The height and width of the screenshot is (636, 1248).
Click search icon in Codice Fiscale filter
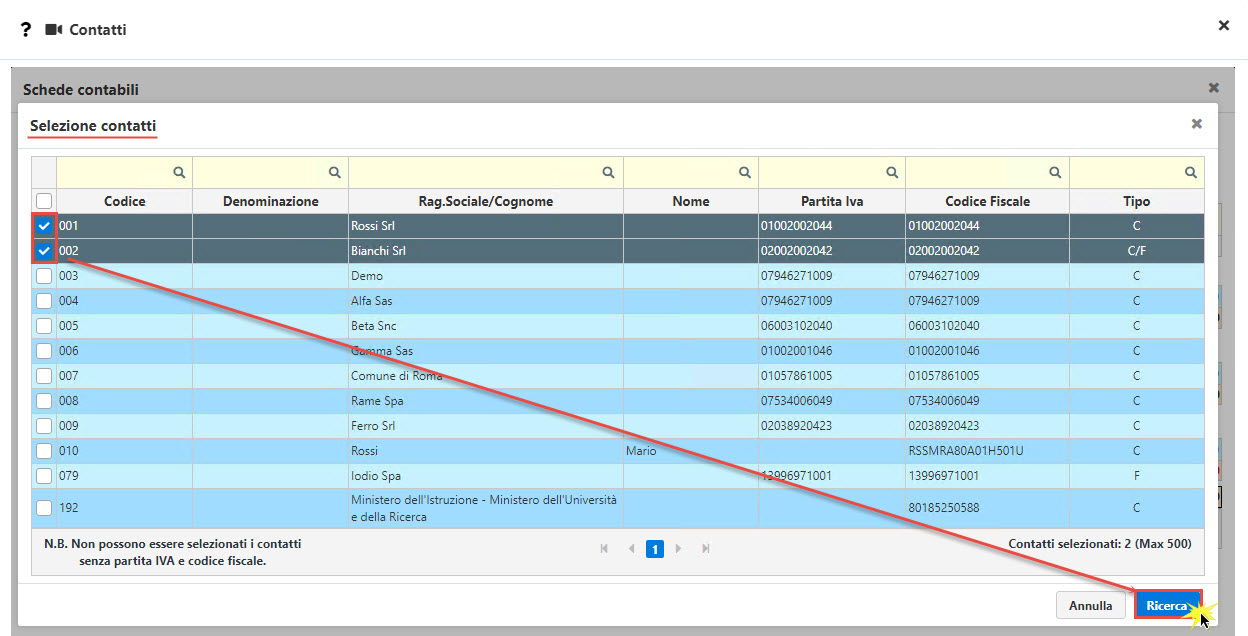(1055, 172)
